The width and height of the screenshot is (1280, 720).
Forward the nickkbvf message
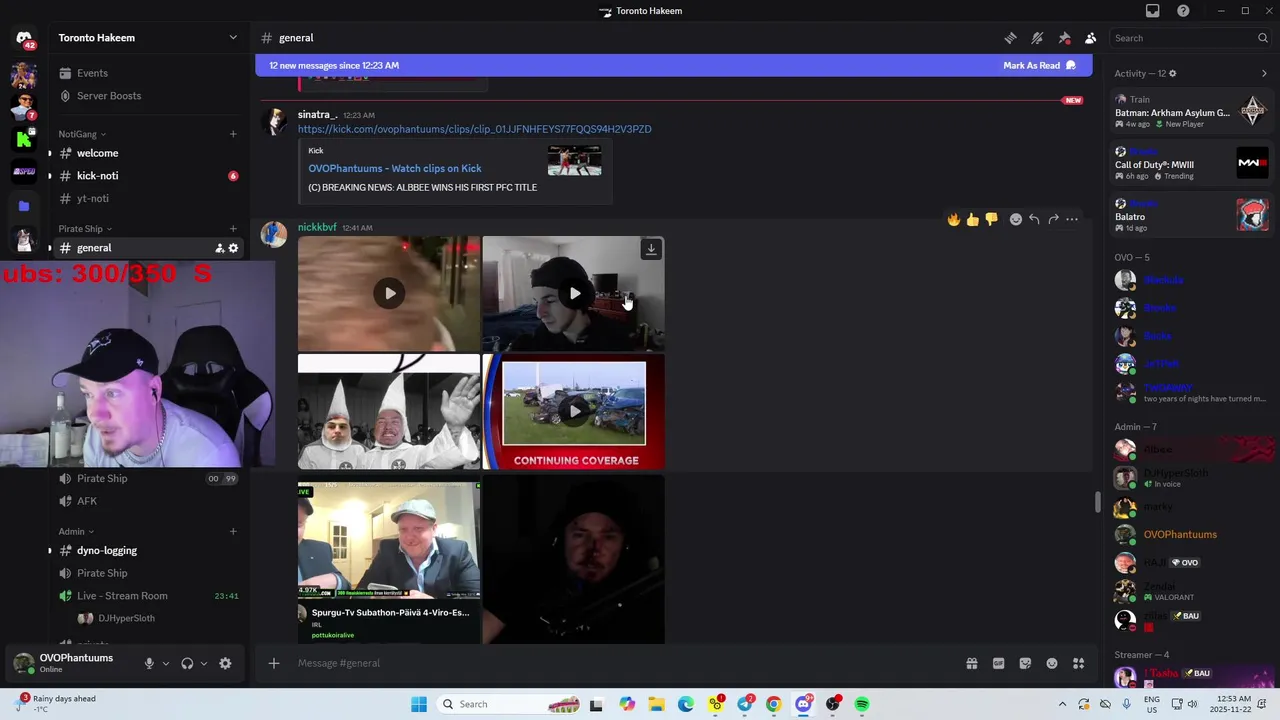(x=1053, y=219)
